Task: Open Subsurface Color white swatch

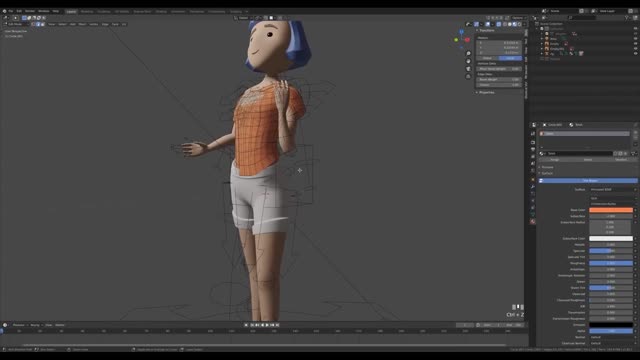Action: [x=611, y=238]
